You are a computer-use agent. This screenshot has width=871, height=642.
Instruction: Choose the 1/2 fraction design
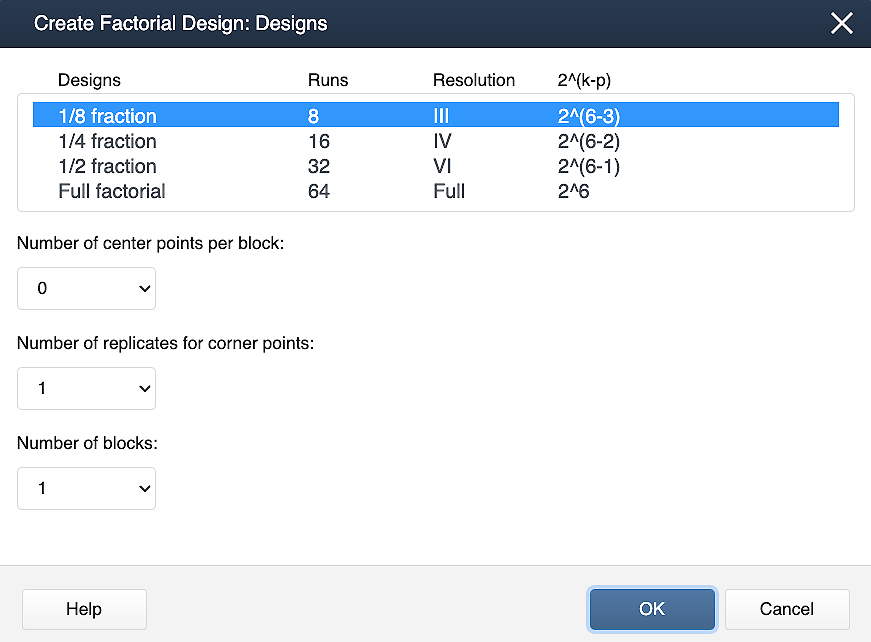pyautogui.click(x=108, y=166)
